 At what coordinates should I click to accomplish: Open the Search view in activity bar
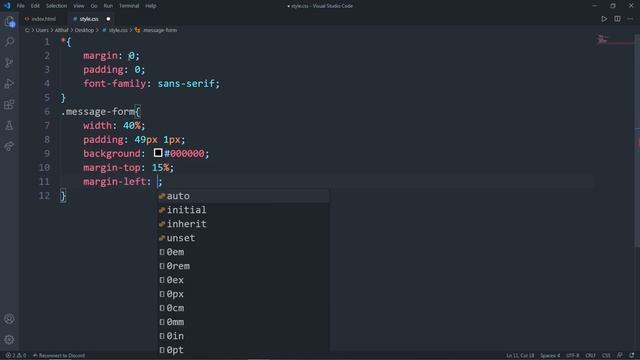tap(9, 42)
